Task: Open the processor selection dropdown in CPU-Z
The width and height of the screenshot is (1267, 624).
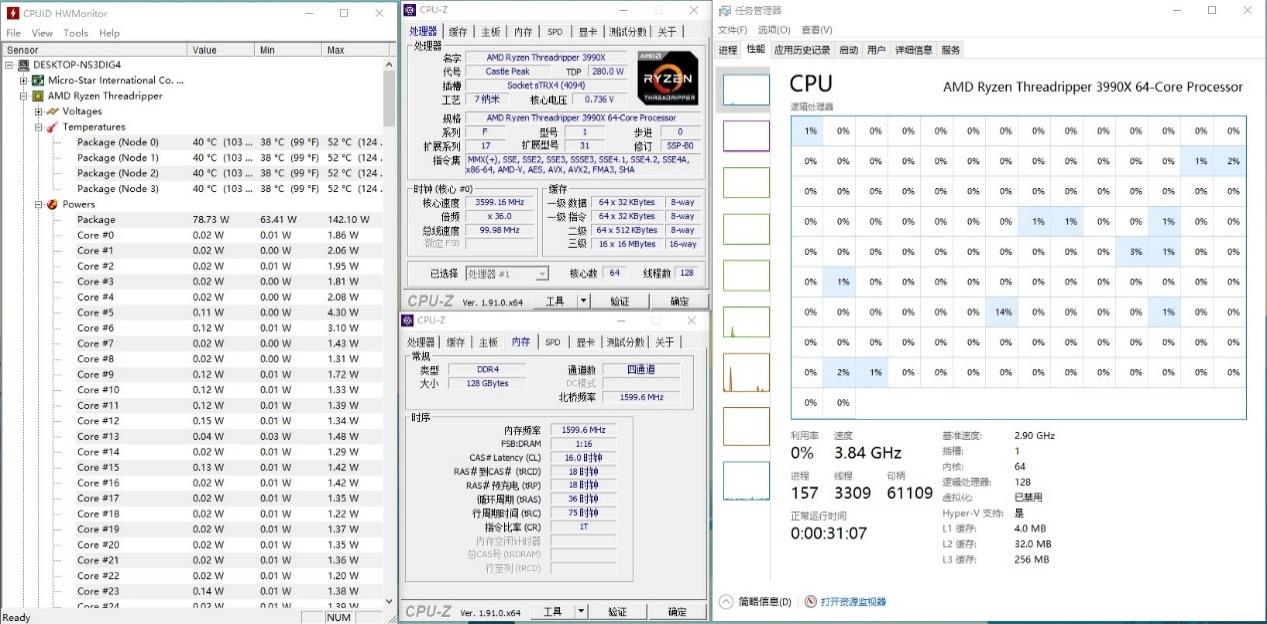Action: tap(542, 274)
